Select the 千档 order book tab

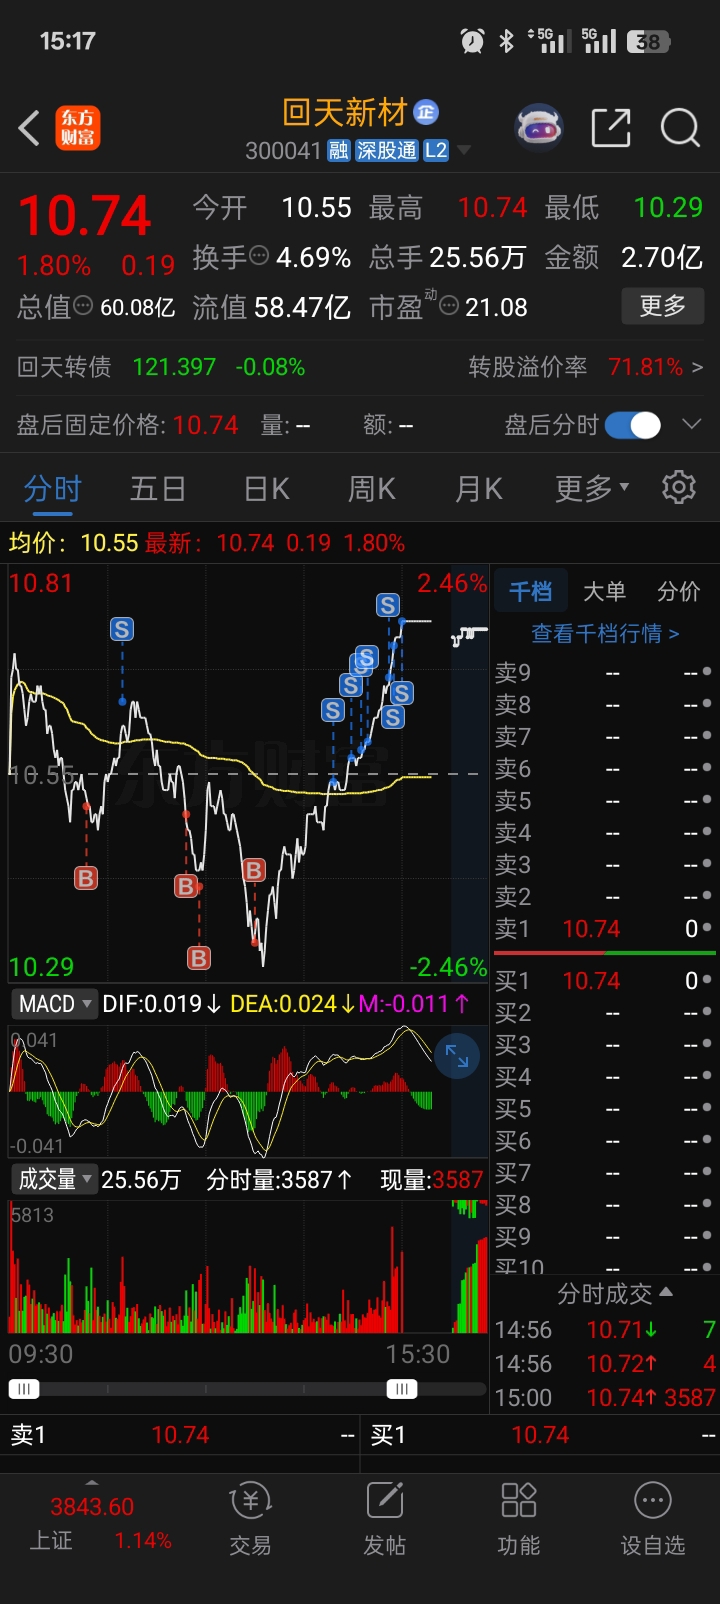(x=530, y=591)
